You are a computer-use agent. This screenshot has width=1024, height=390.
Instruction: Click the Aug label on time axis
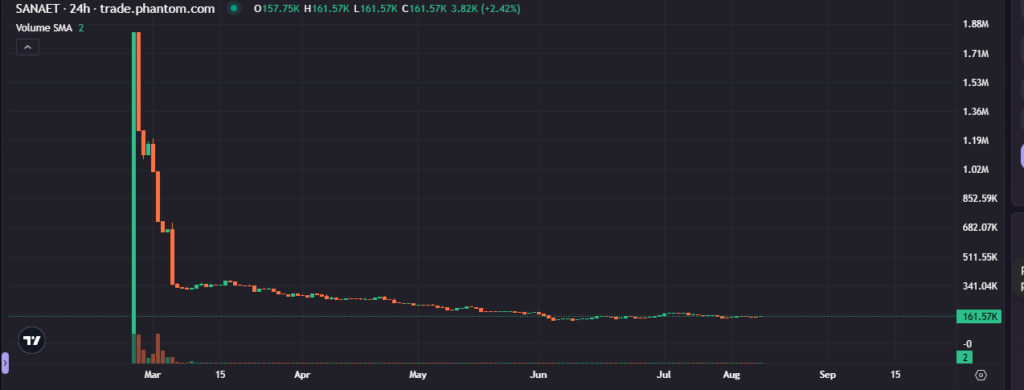coord(732,375)
